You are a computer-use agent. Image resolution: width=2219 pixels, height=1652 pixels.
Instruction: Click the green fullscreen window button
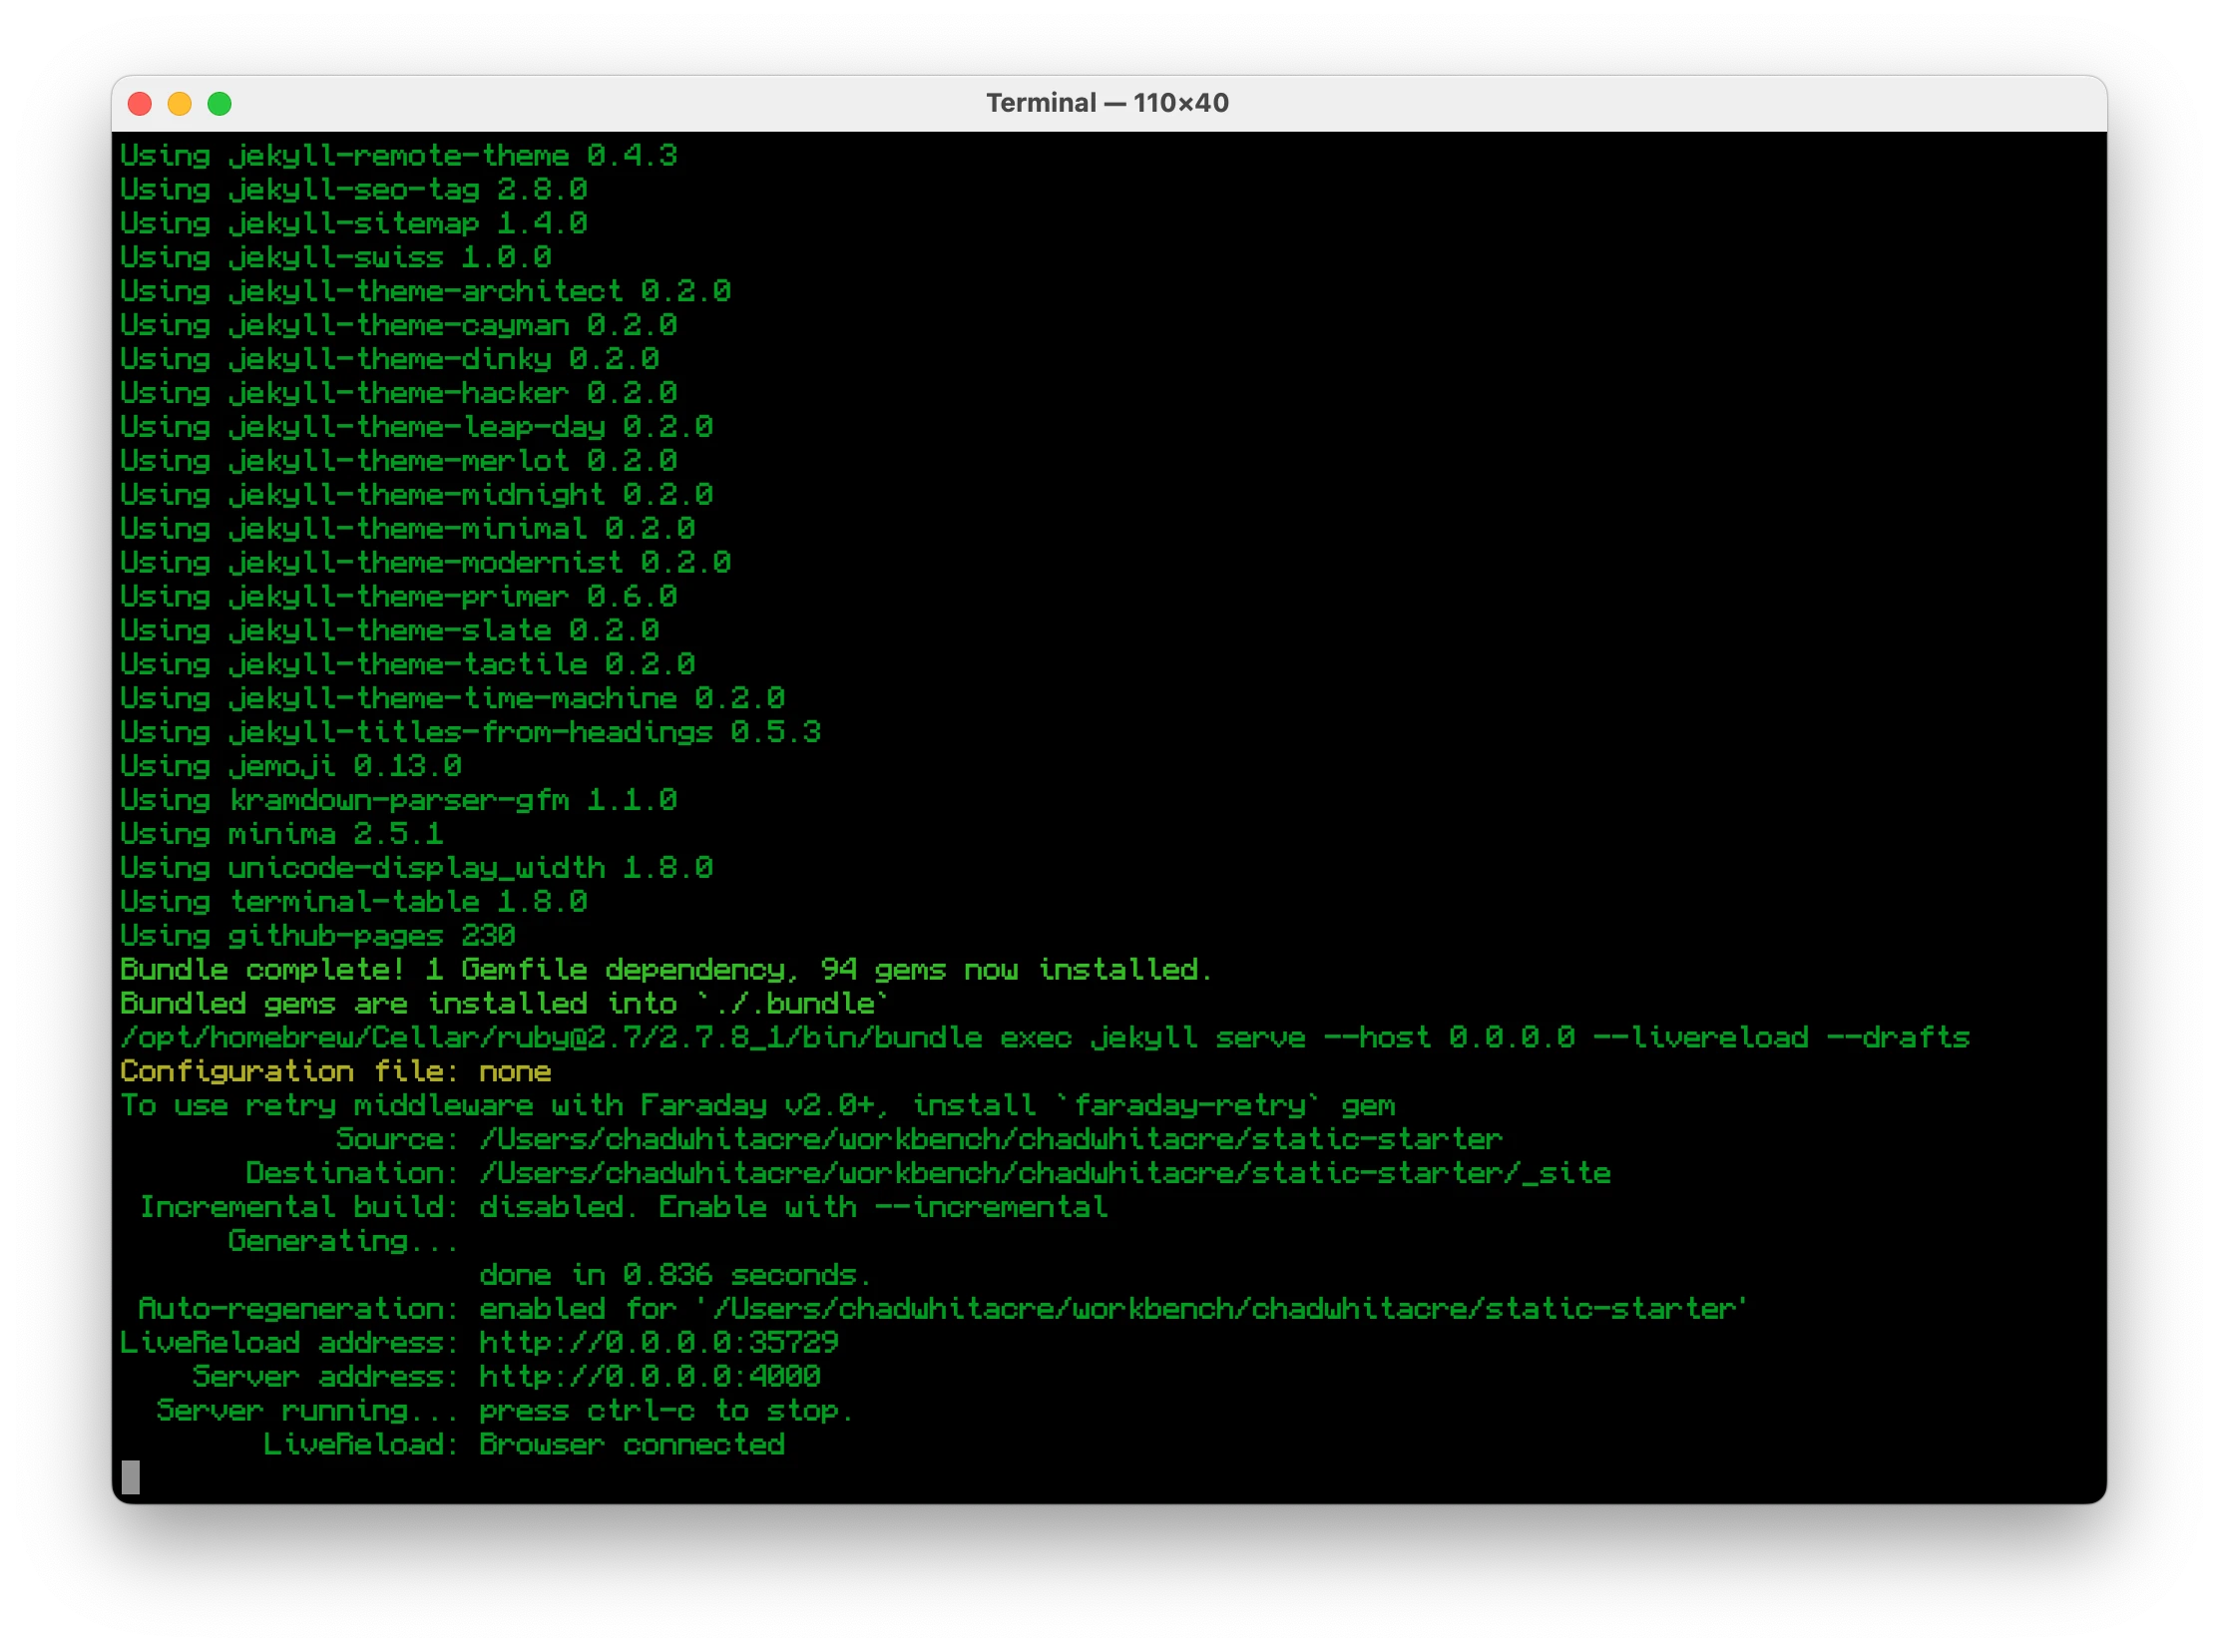(x=220, y=104)
